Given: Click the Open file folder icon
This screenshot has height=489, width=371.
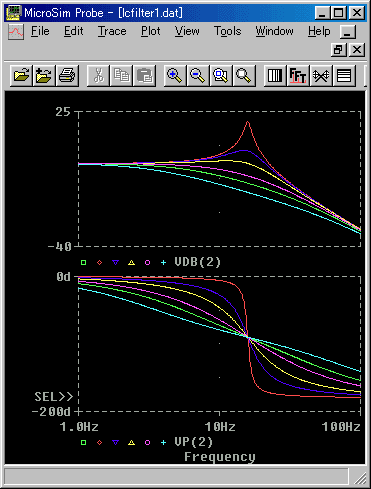Looking at the screenshot, I should click(21, 76).
